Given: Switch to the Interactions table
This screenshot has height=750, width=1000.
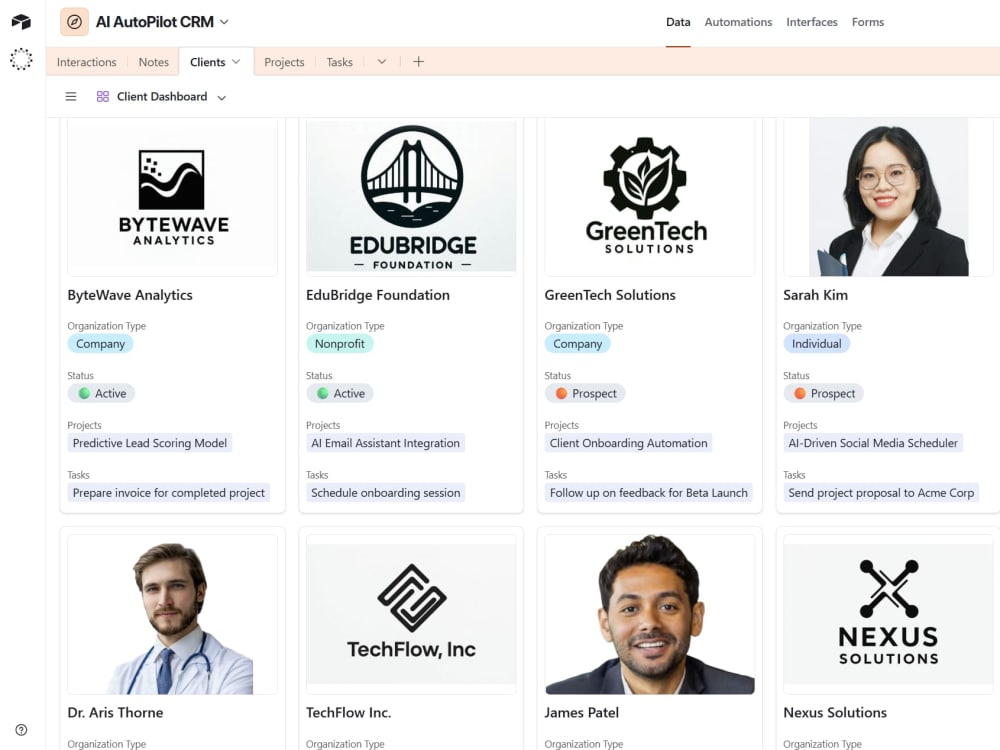Looking at the screenshot, I should coord(87,62).
